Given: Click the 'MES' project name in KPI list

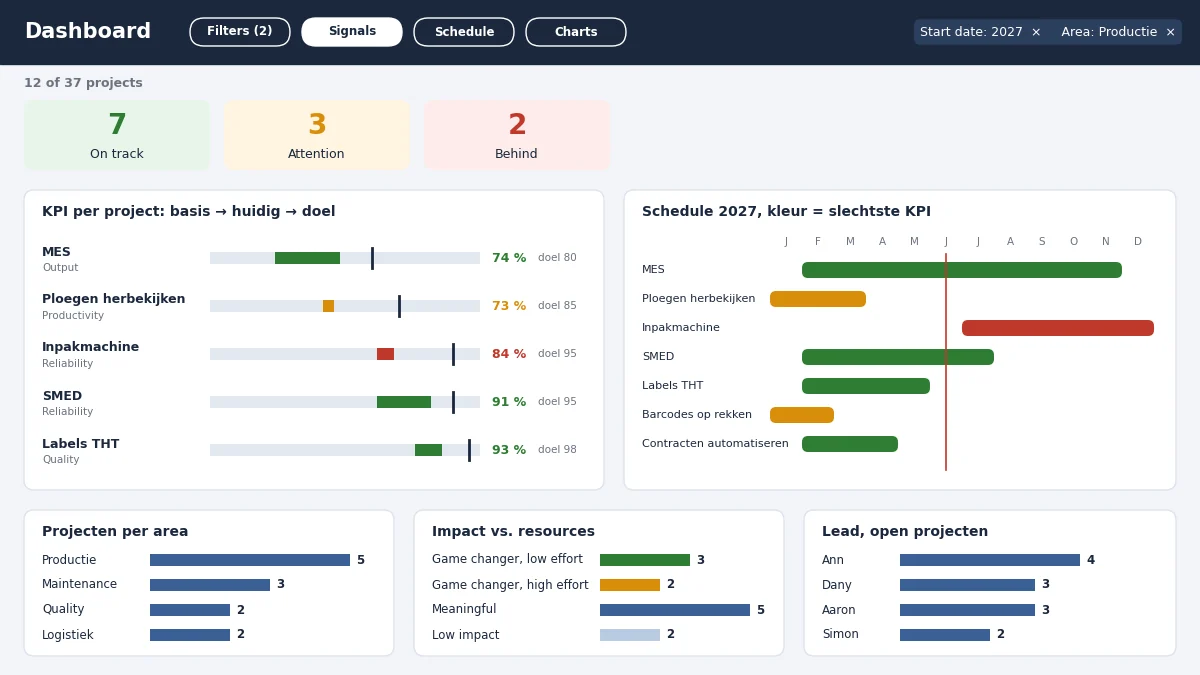Looking at the screenshot, I should coord(56,252).
